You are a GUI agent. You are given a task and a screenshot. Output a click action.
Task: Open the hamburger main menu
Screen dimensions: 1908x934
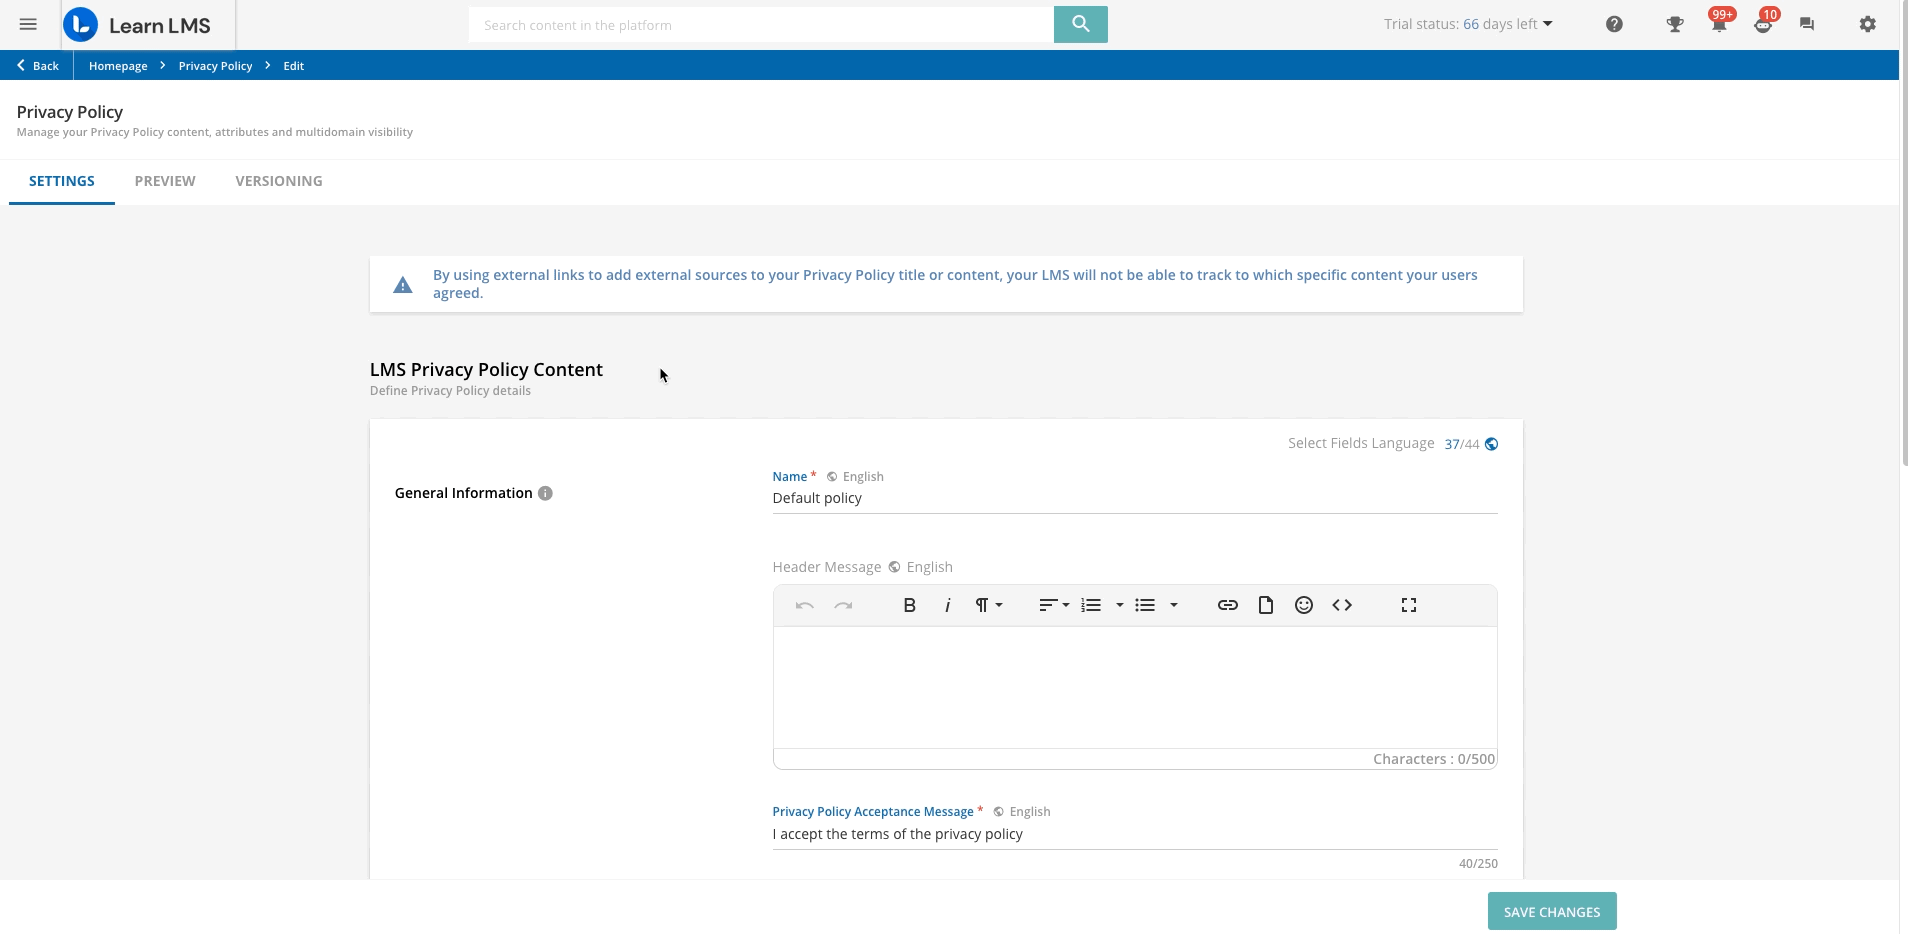tap(28, 25)
